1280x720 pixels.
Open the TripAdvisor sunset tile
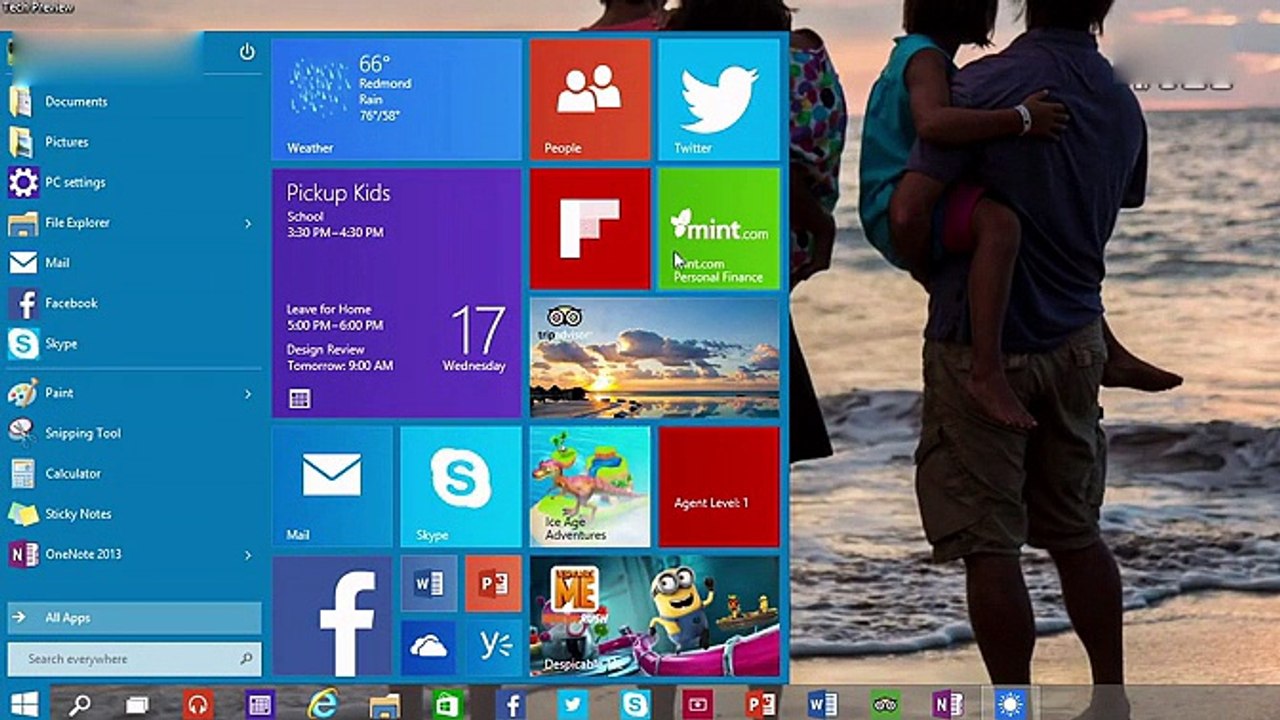tap(655, 358)
